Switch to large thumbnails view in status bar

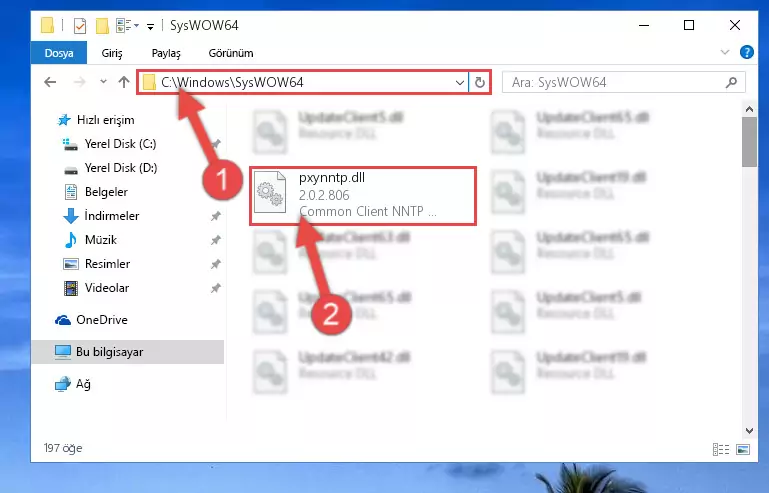click(x=743, y=449)
